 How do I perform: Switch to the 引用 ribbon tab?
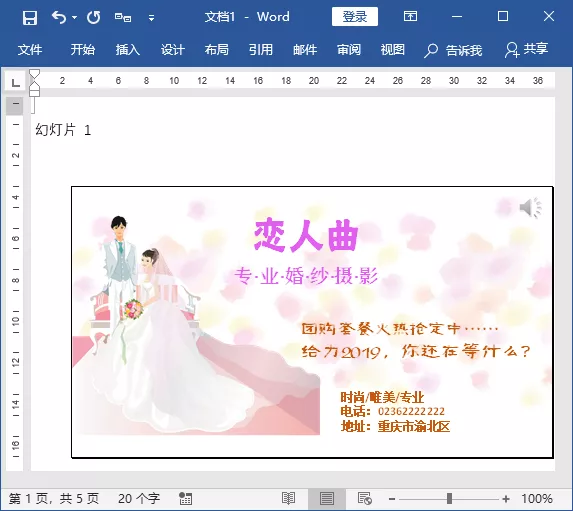261,49
